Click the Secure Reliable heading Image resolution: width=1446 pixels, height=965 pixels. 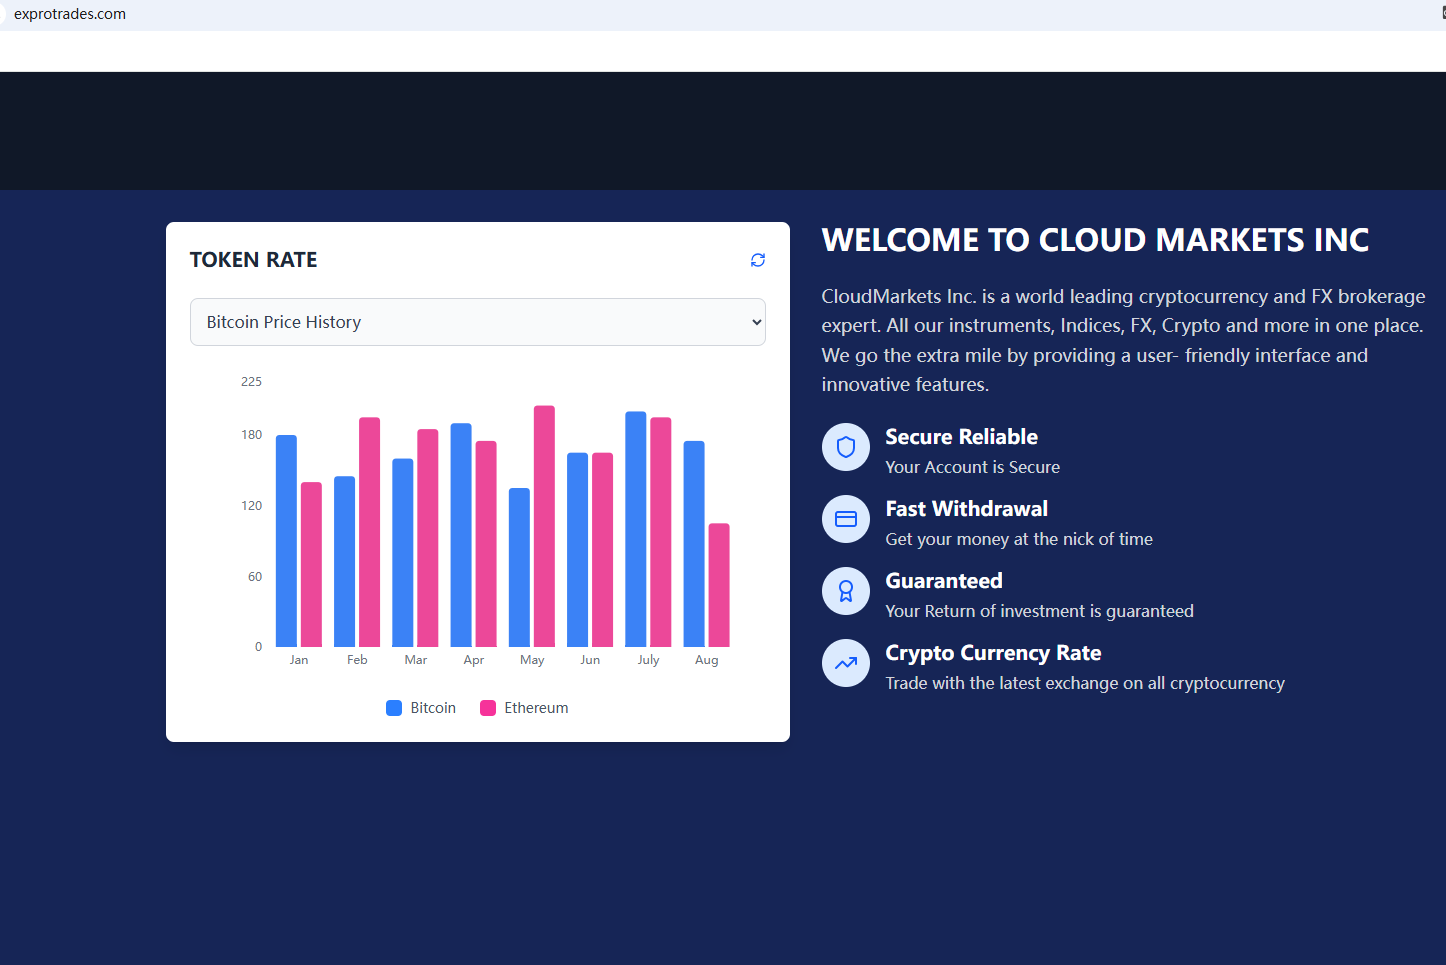961,437
